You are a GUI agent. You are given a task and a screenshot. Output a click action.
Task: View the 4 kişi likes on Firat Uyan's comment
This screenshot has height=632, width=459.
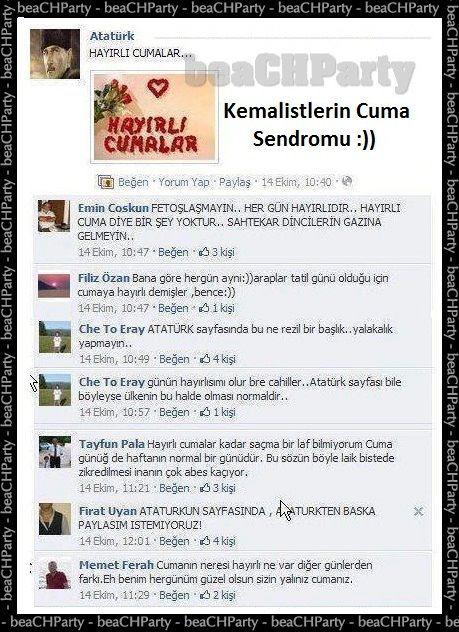tap(224, 541)
